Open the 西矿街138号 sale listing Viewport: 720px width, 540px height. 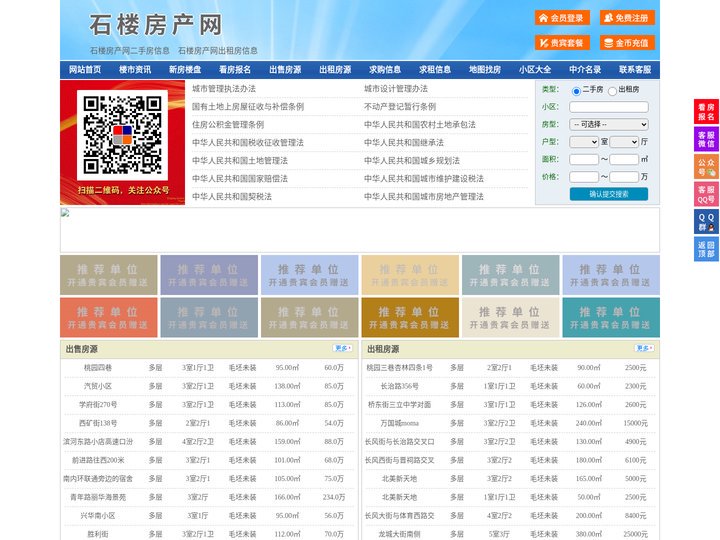coord(98,423)
